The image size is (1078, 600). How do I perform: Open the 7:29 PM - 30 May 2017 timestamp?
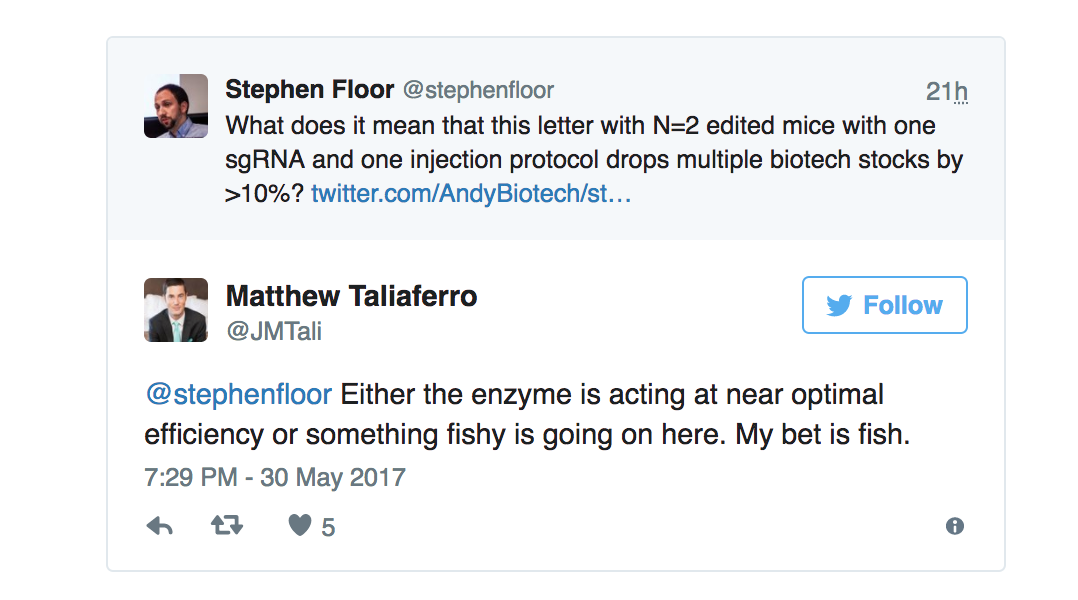pos(275,476)
